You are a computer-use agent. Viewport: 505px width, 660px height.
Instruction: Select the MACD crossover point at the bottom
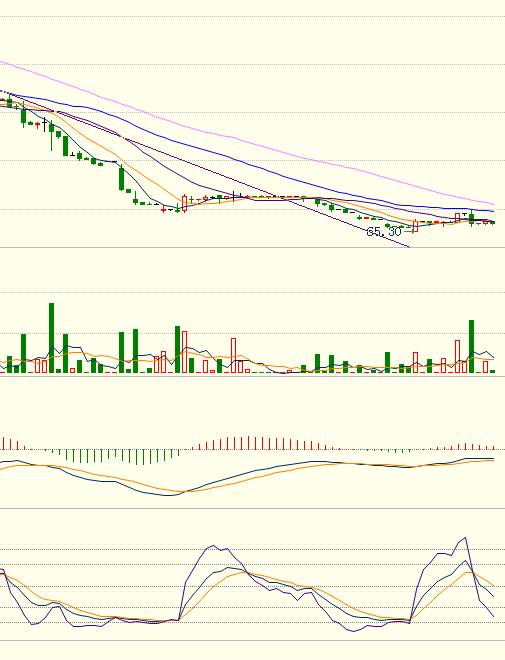click(183, 492)
